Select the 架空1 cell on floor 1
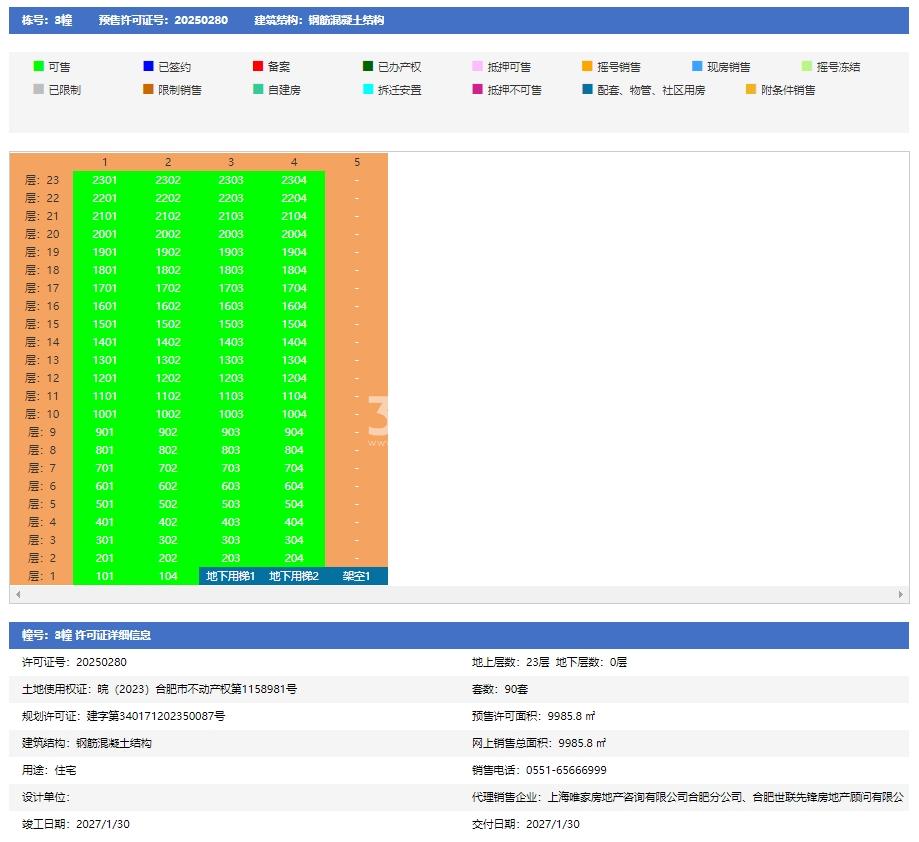 click(x=356, y=576)
